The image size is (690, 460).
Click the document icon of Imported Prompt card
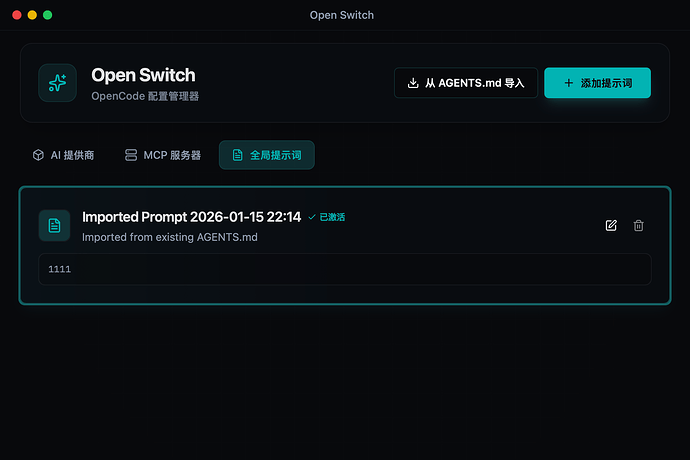point(55,225)
